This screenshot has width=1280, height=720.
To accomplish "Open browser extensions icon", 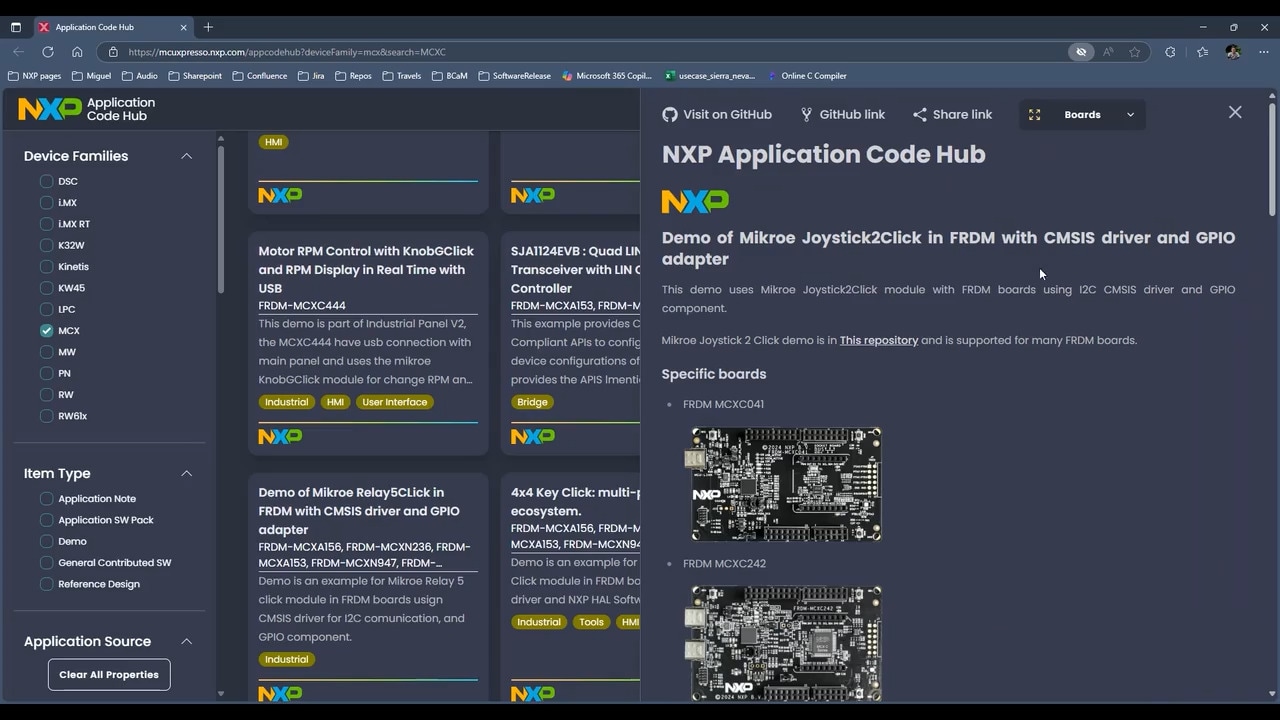I will (1170, 52).
